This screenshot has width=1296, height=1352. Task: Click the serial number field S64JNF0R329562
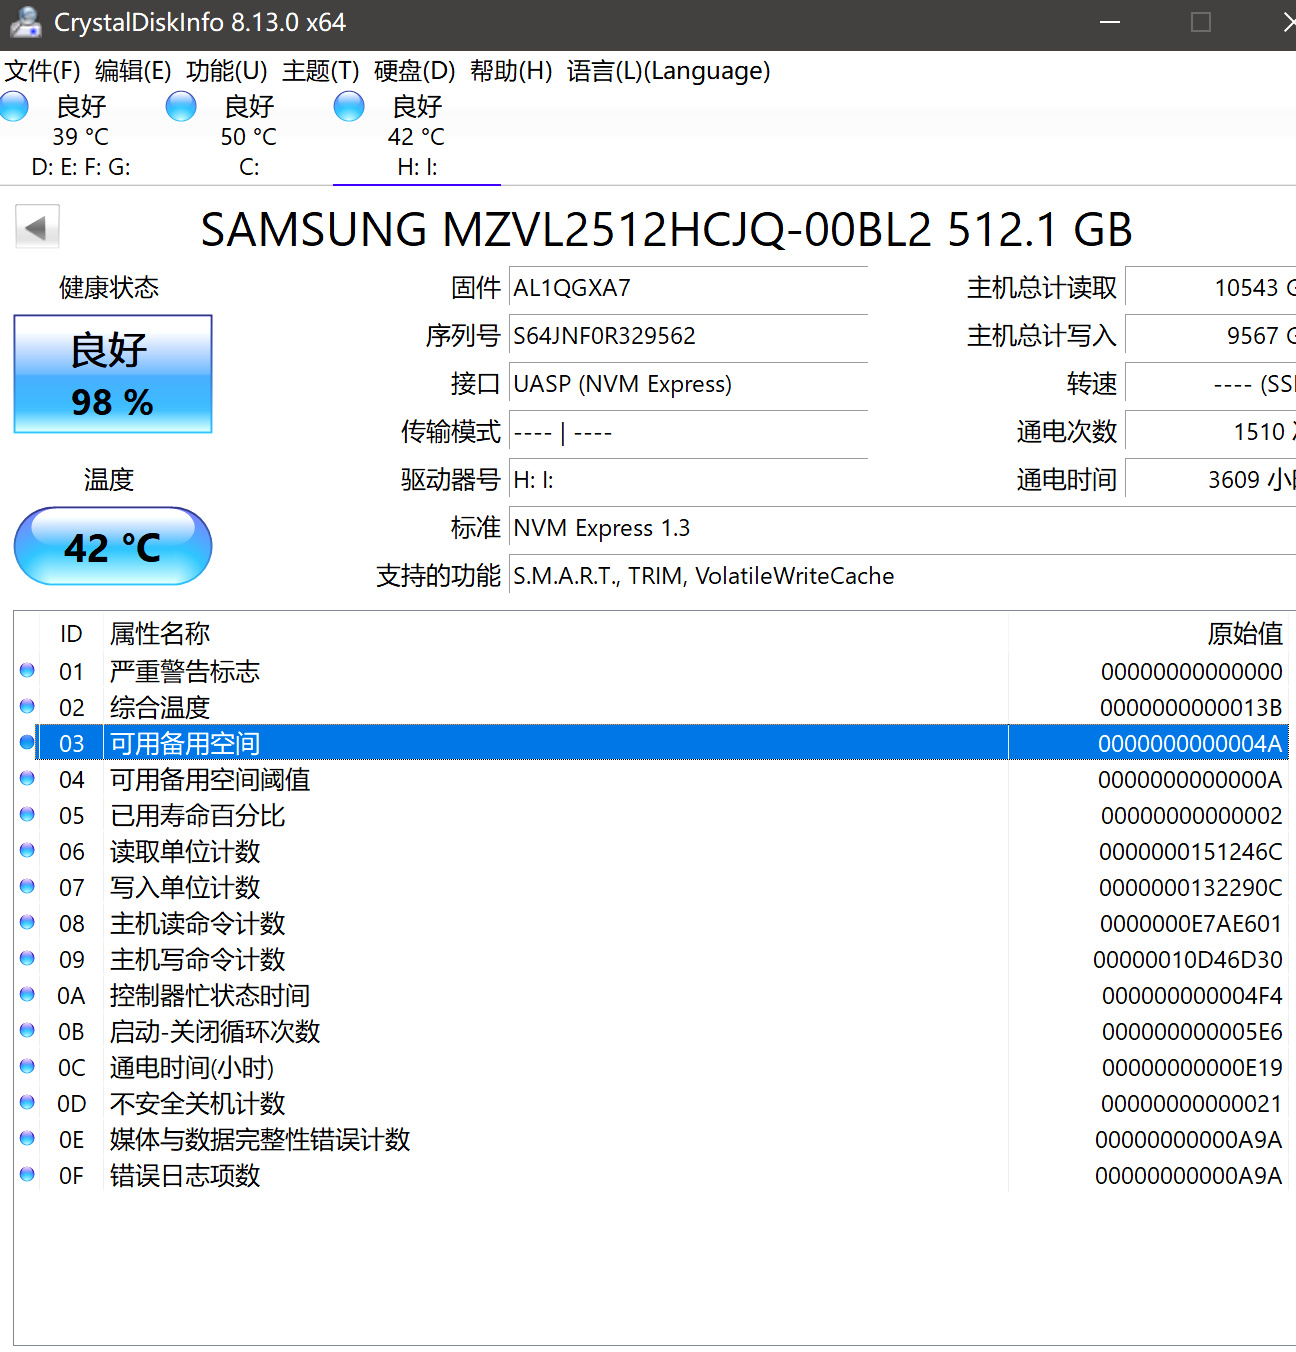coord(688,336)
